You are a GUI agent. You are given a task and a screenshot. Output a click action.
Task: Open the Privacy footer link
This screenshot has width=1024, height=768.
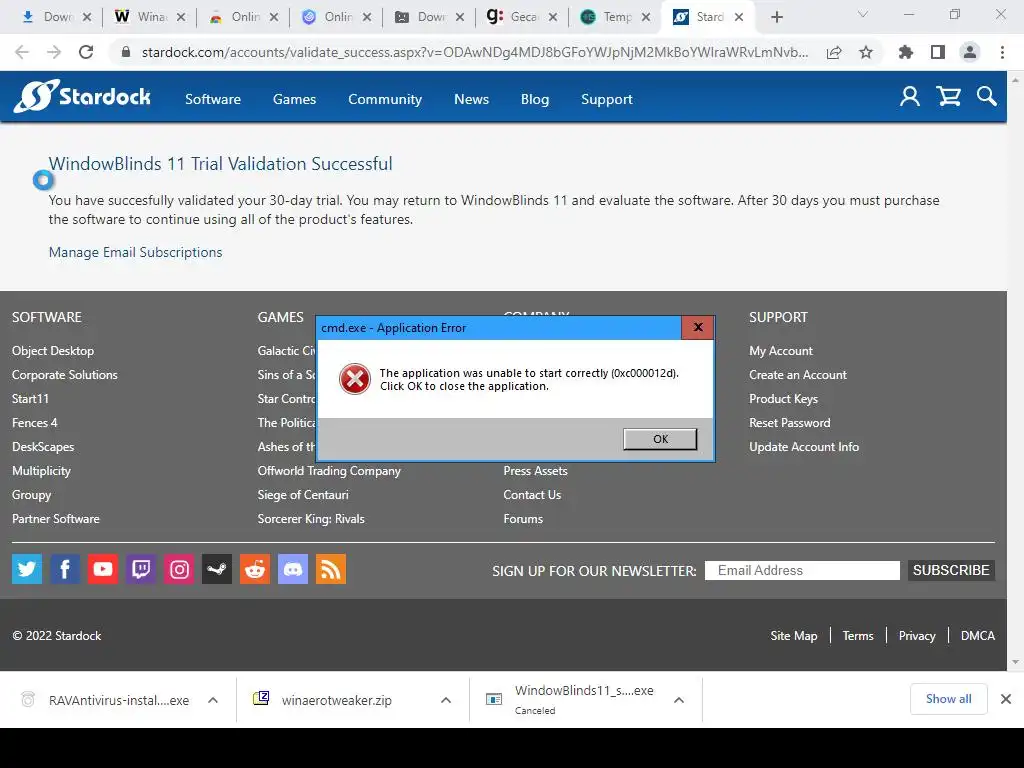click(917, 635)
